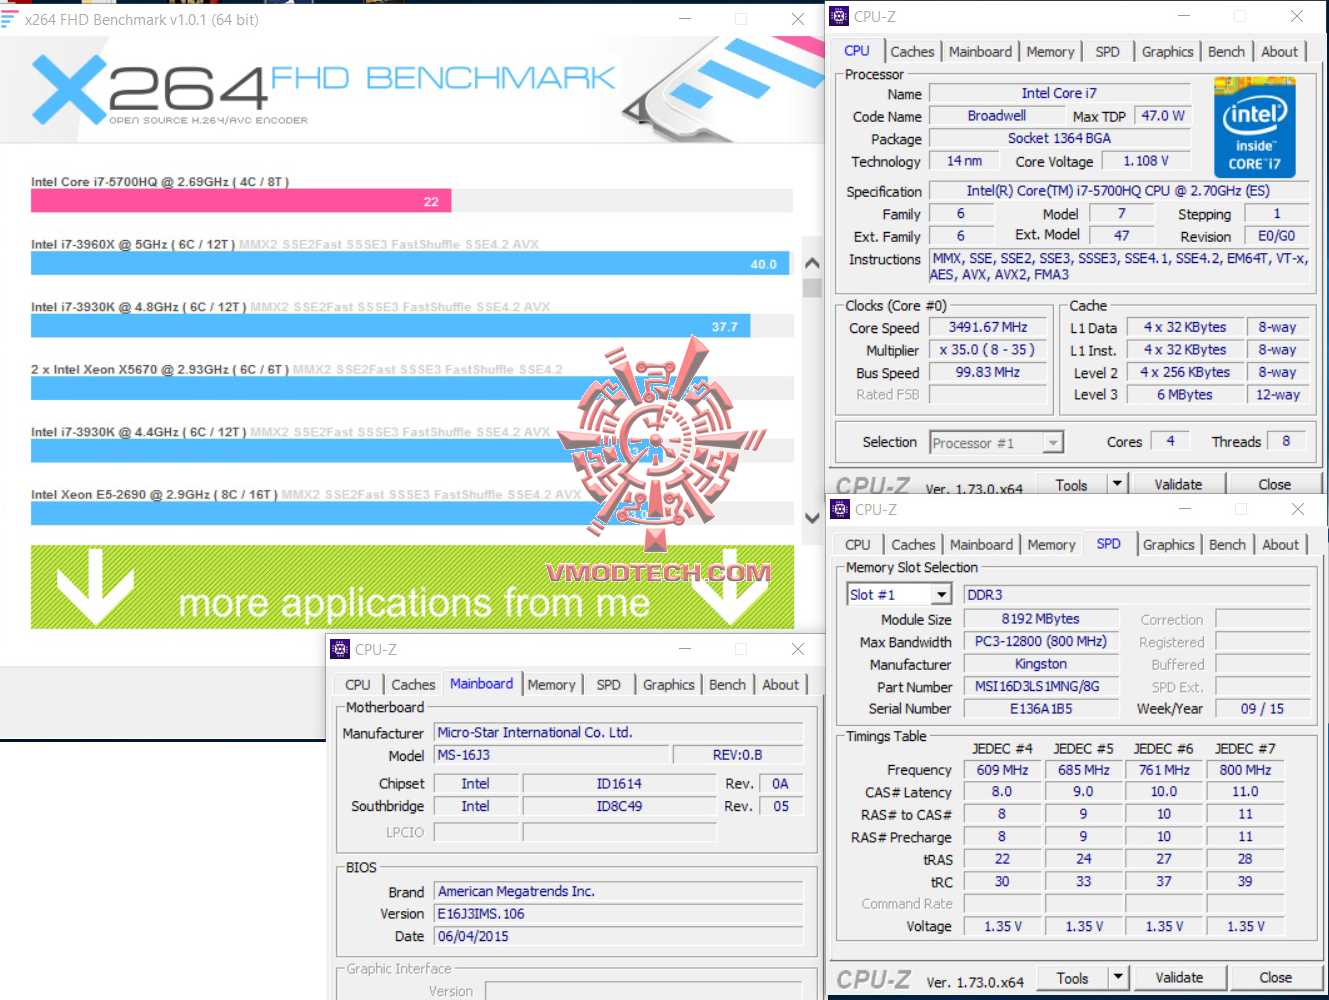Click the Module Size value "8192 MBytes"
Image resolution: width=1329 pixels, height=1000 pixels.
[x=1040, y=619]
